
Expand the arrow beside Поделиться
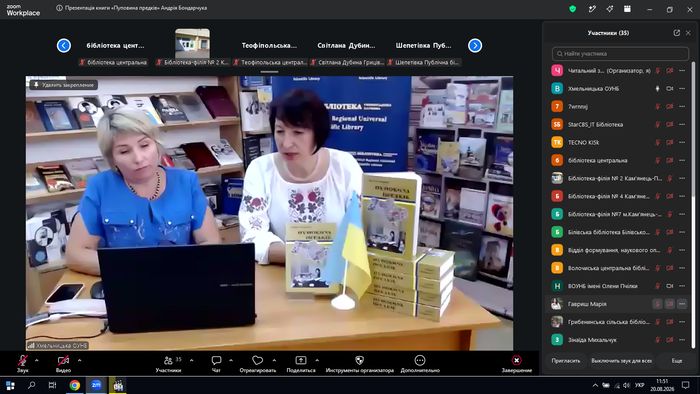pos(317,360)
